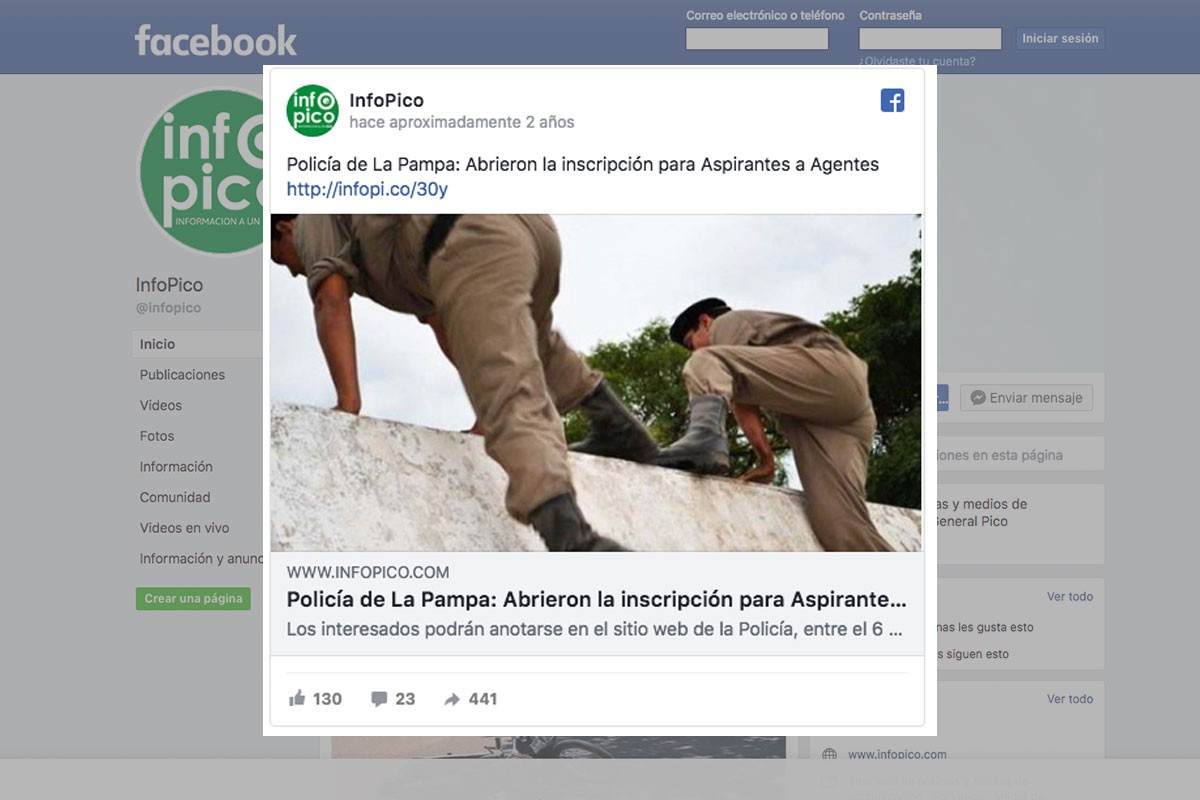Click the InfoPico page name in sidebar

(x=169, y=285)
